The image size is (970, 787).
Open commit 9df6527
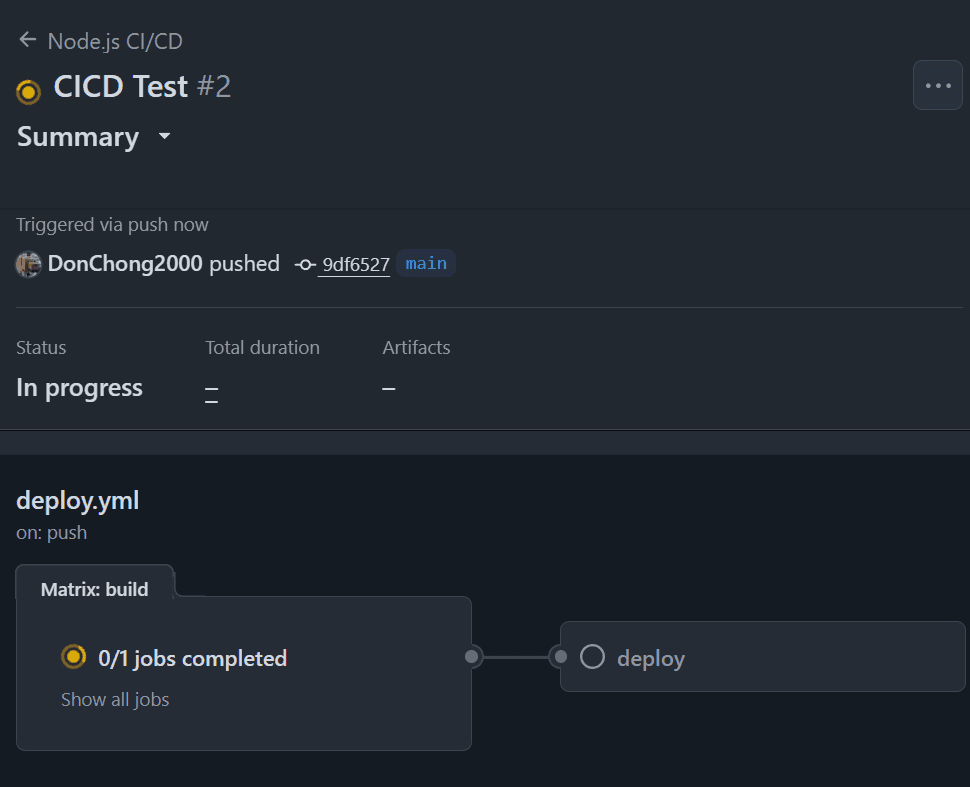pyautogui.click(x=355, y=265)
